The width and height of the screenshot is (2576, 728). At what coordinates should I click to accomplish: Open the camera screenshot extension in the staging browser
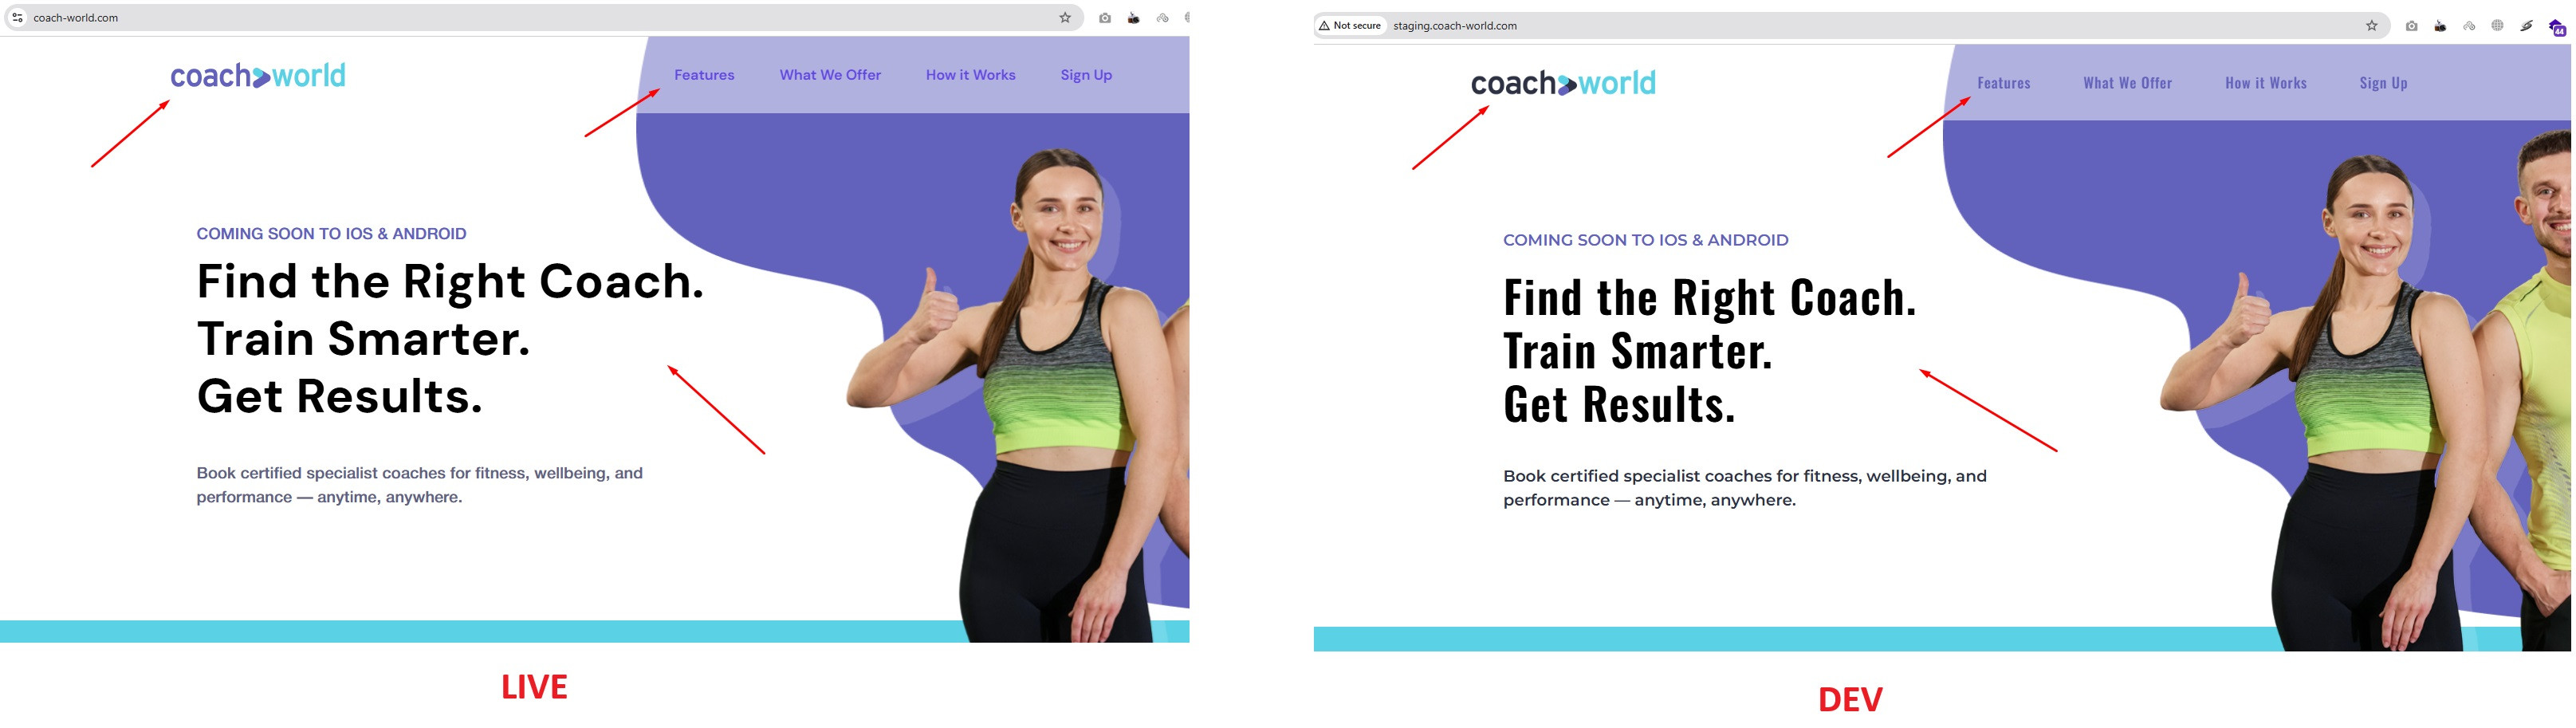2412,26
